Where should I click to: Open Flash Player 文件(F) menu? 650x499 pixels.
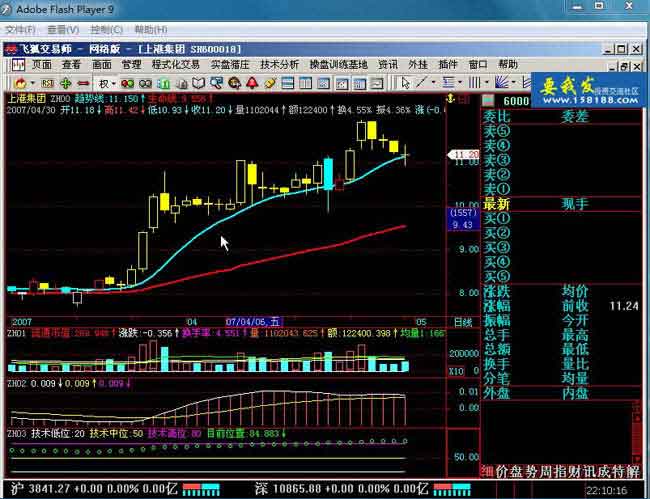tap(20, 30)
